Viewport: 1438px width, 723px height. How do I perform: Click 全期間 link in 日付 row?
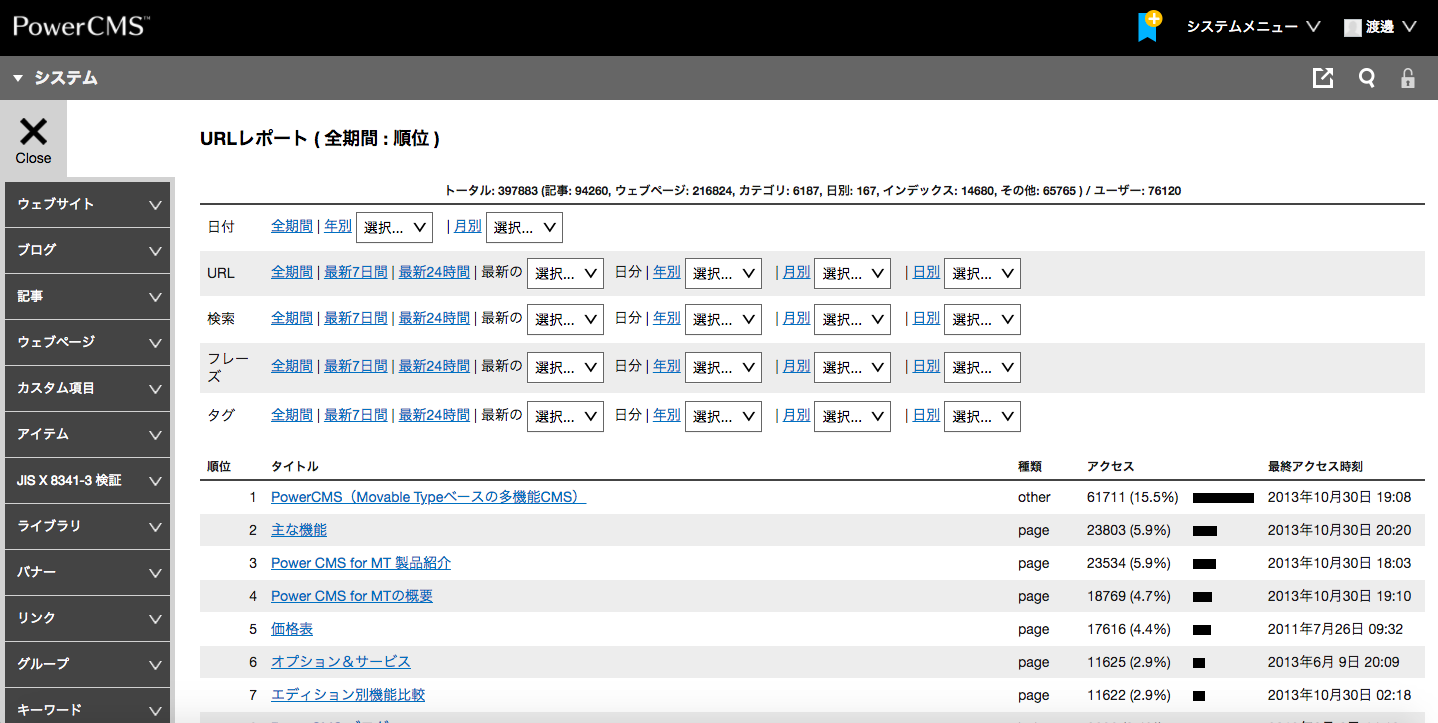[292, 226]
